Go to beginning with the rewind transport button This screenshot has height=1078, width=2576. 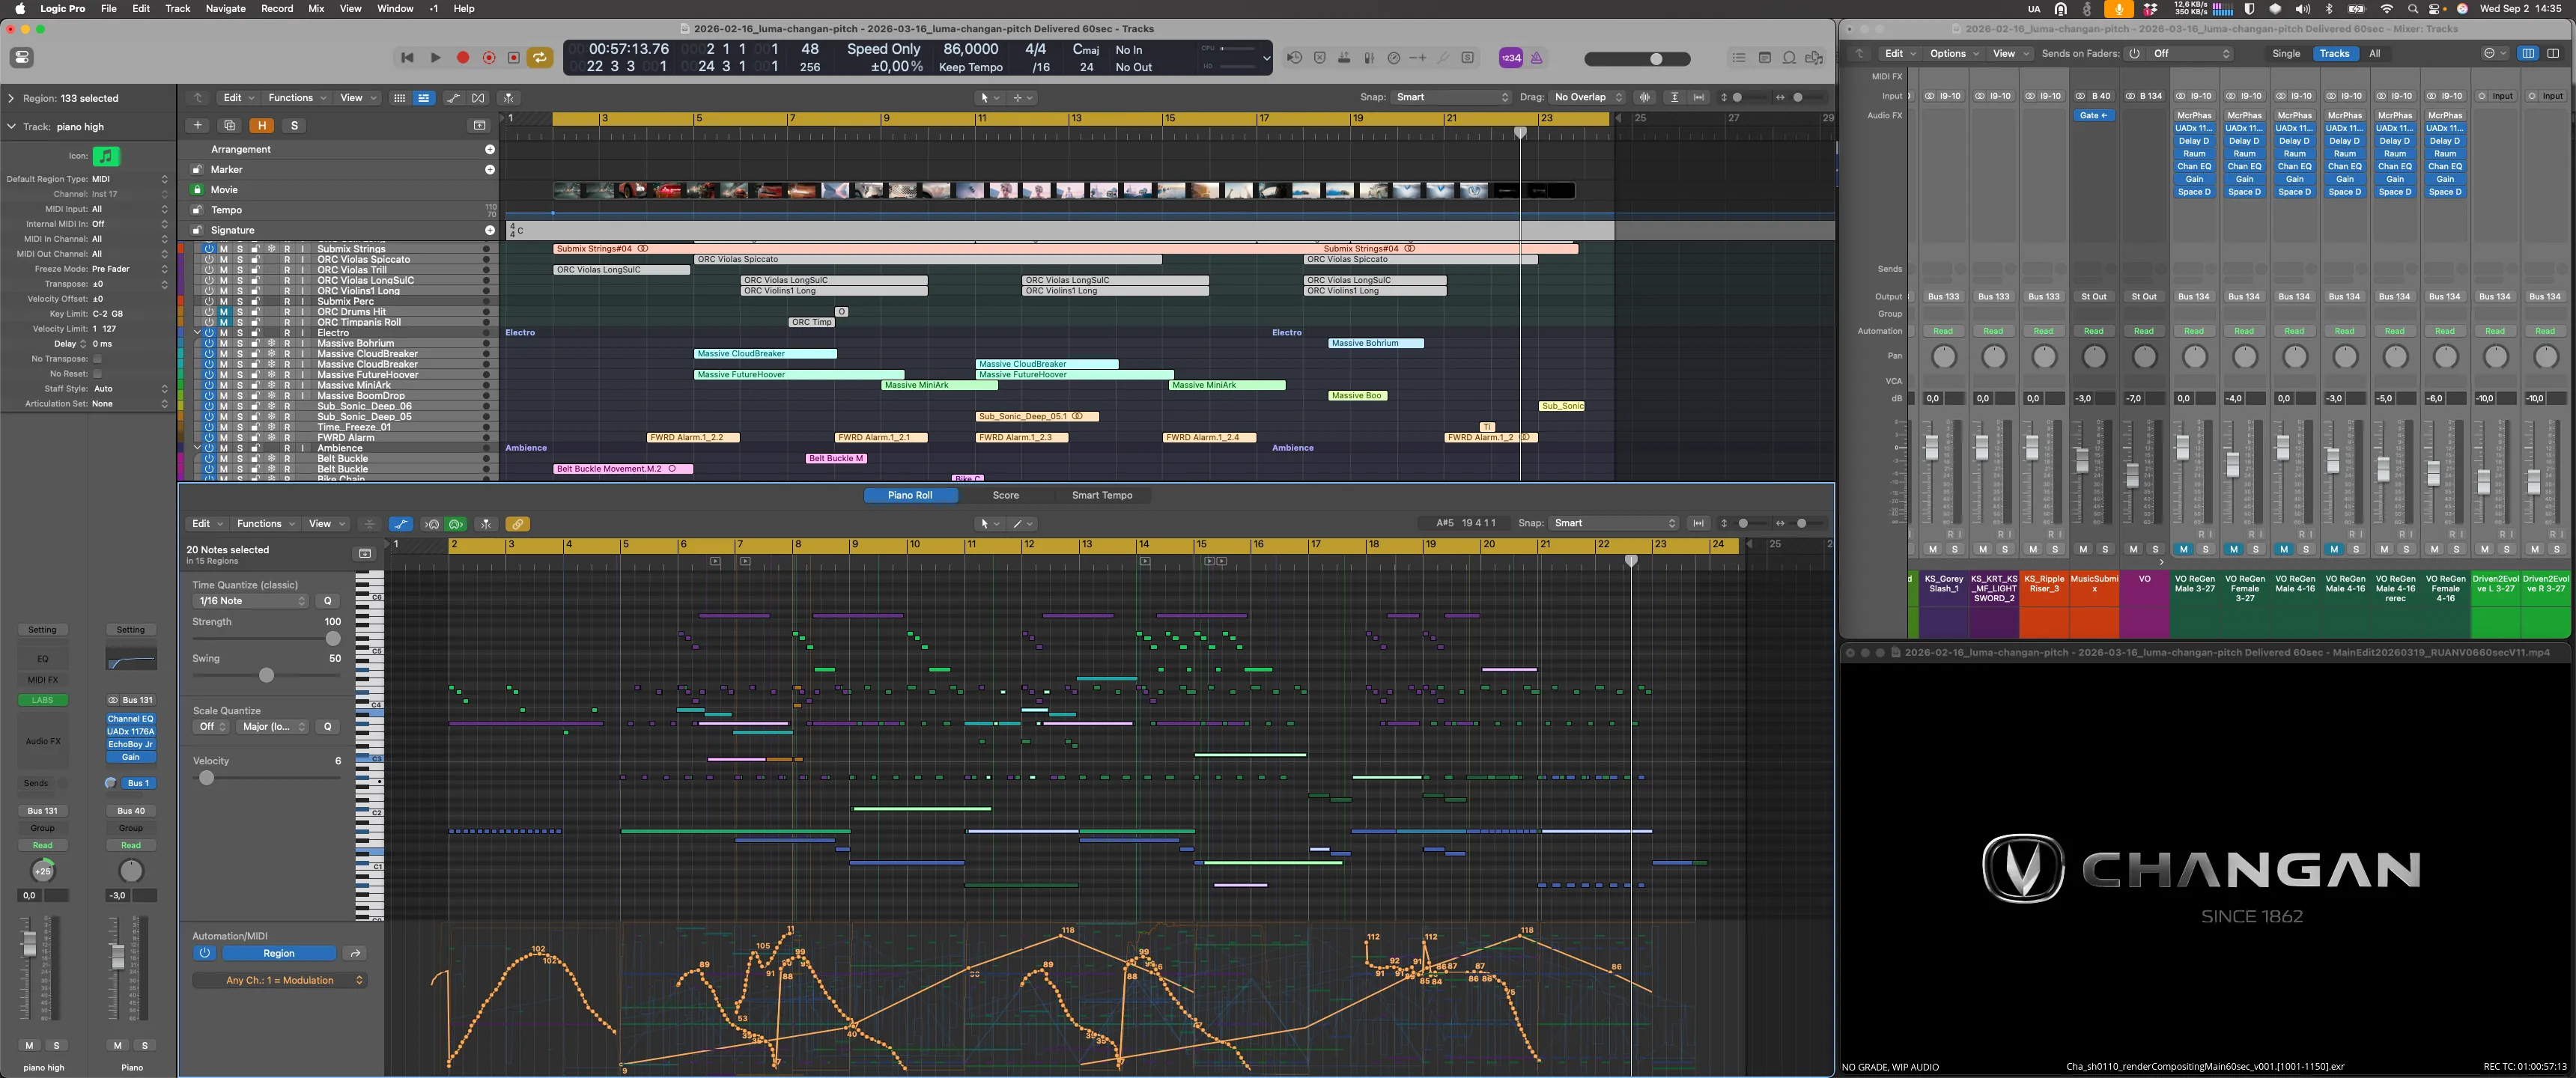tap(407, 58)
